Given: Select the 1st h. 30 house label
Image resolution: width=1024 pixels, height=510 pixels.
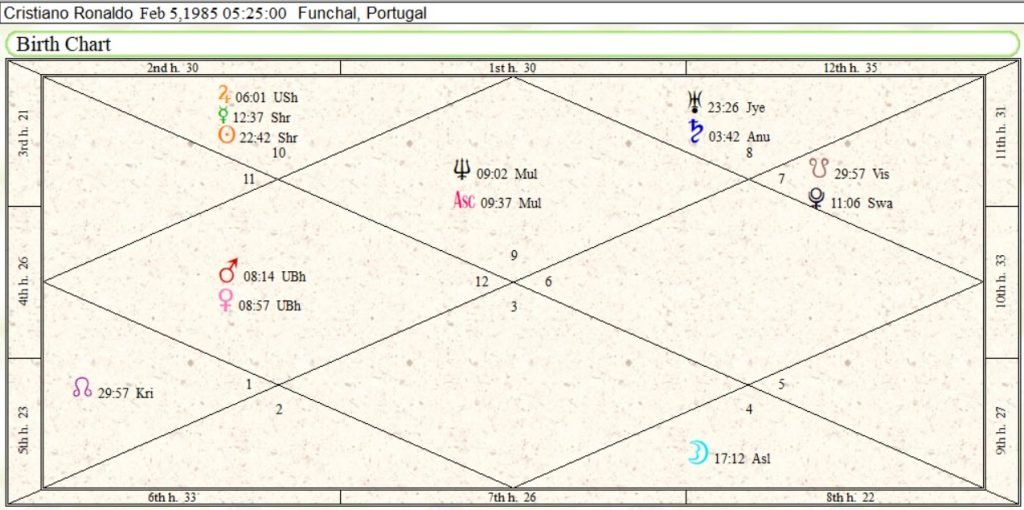Looking at the screenshot, I should [512, 67].
